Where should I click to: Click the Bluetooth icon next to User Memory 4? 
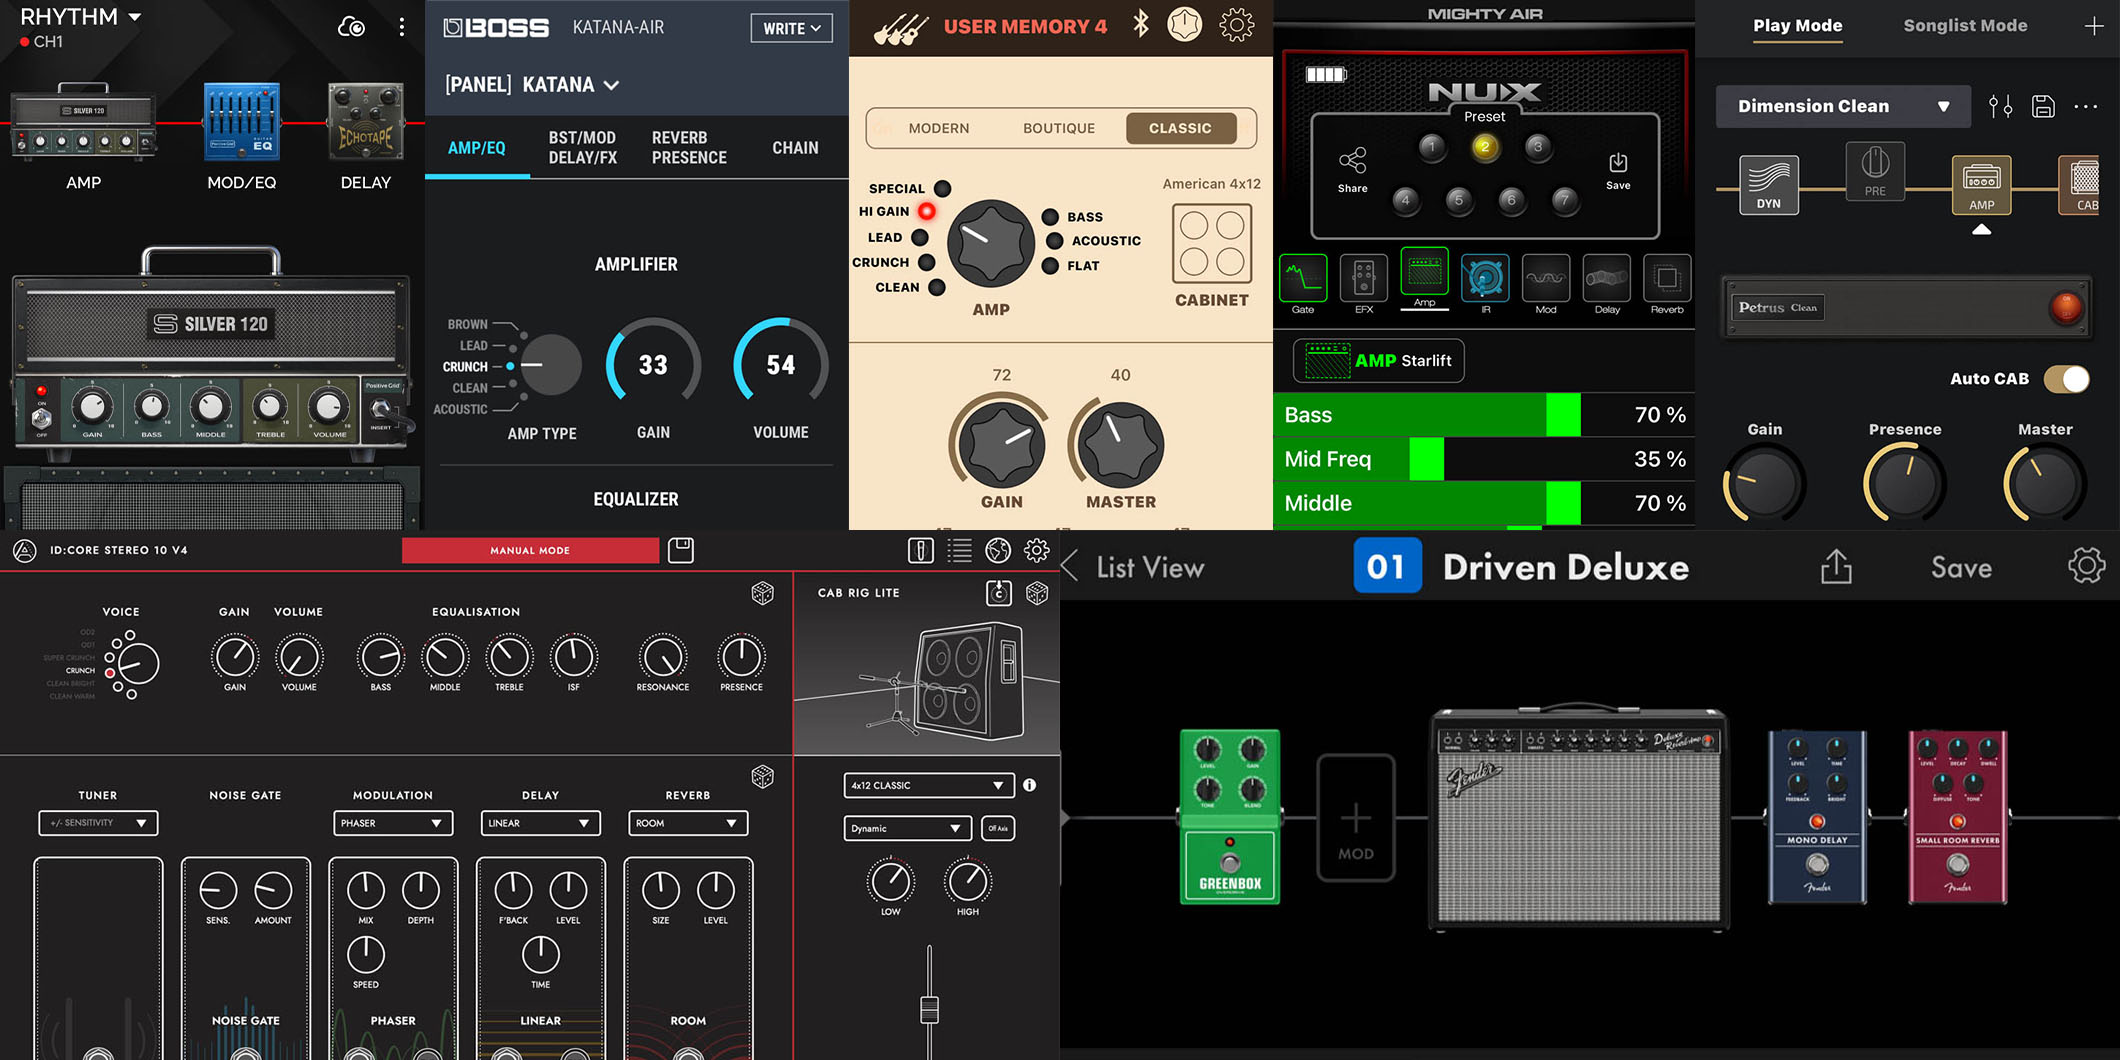pos(1140,24)
